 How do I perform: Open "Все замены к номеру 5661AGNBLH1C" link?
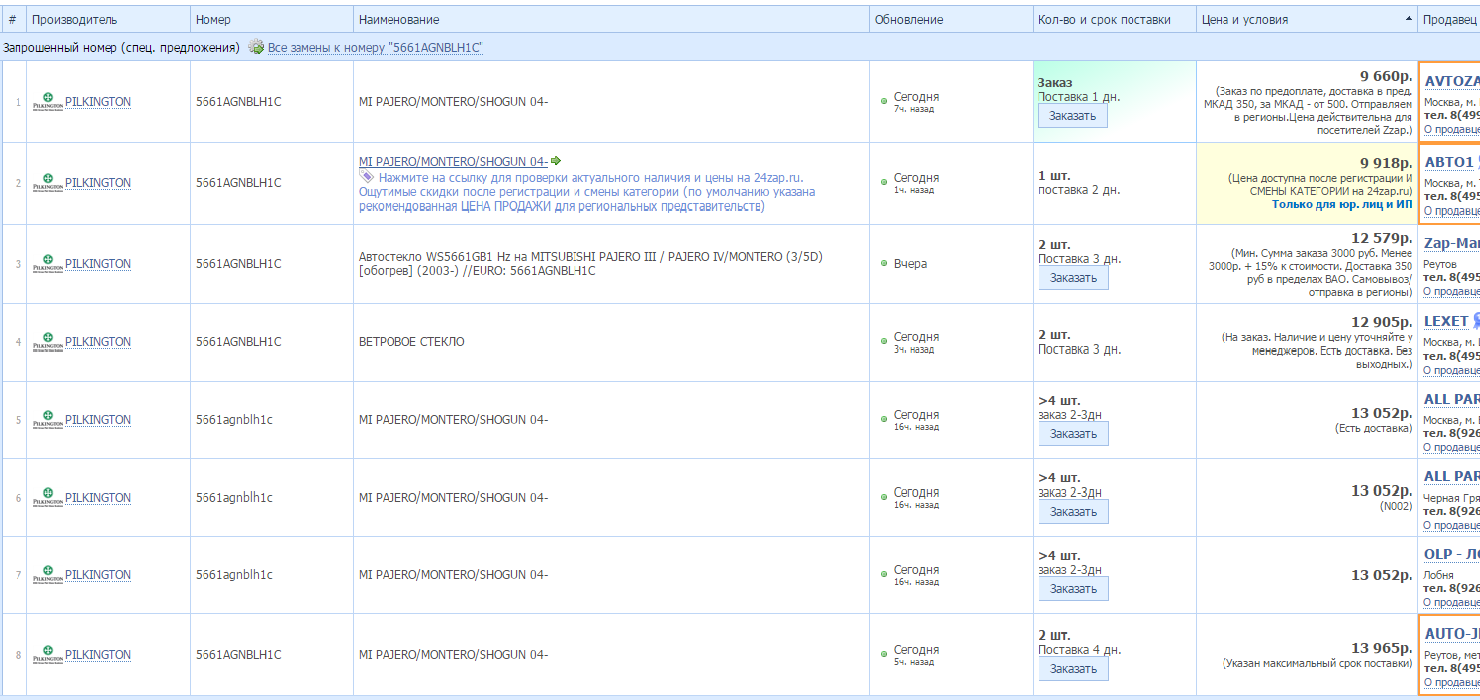[375, 48]
